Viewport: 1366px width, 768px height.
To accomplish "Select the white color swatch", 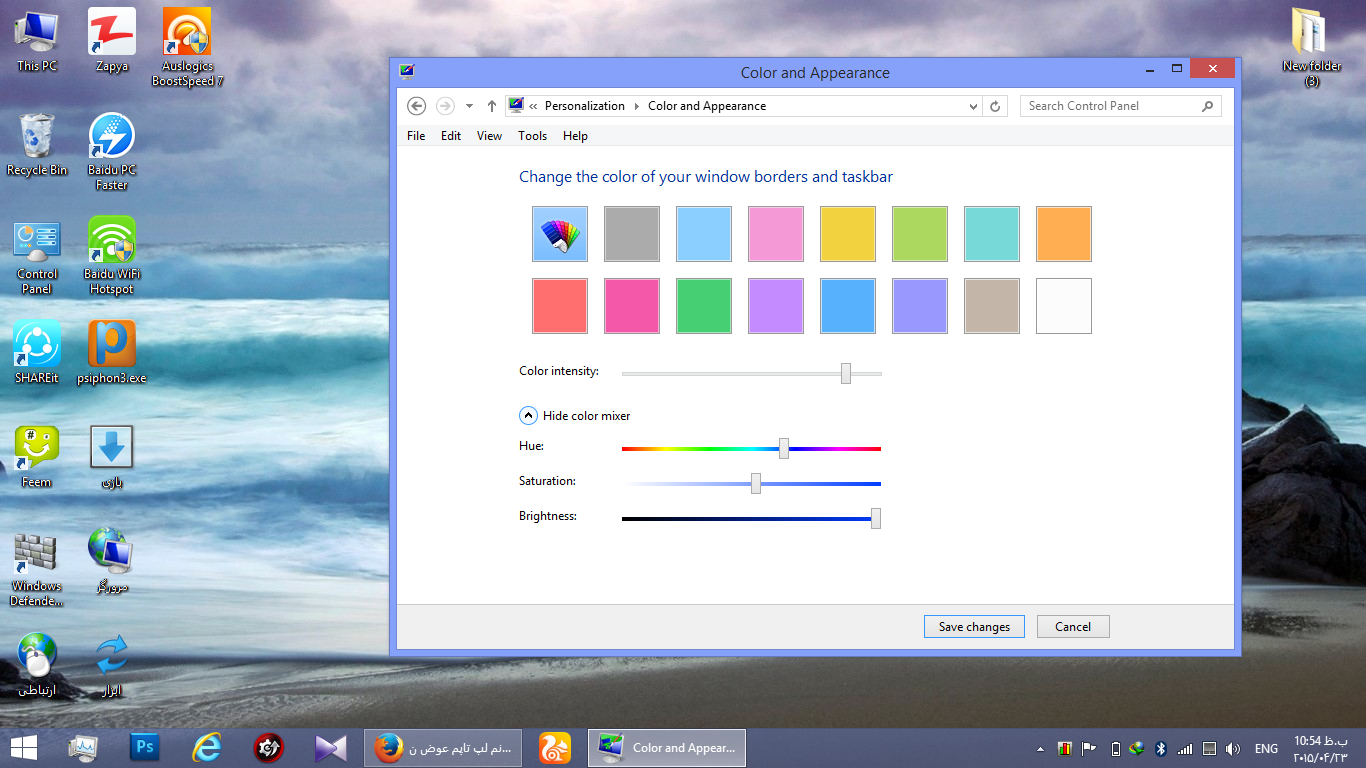I will click(x=1064, y=306).
